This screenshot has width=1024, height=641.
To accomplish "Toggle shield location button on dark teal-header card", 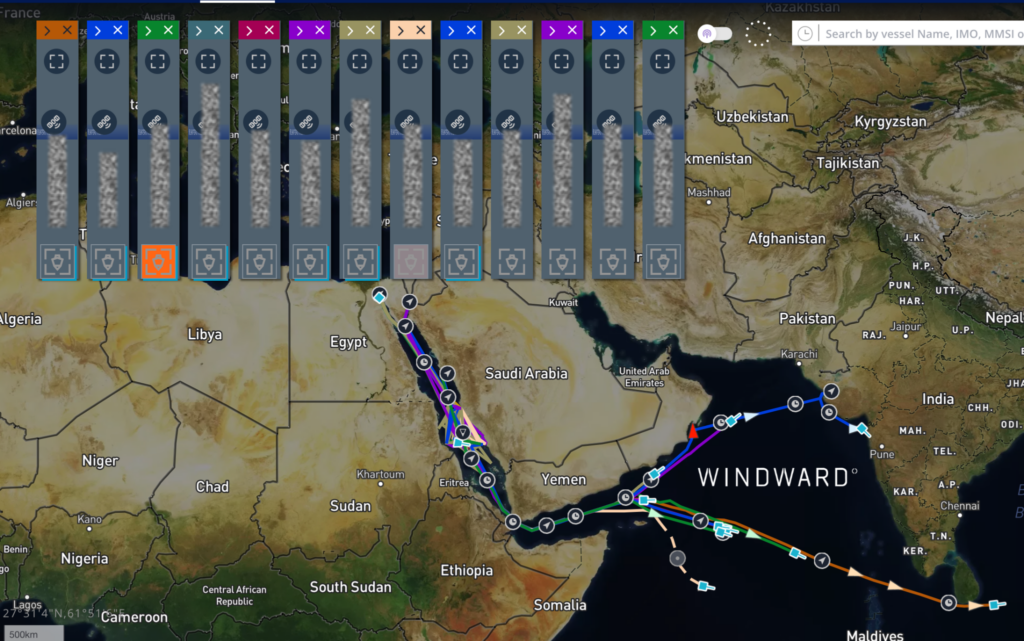I will (208, 262).
